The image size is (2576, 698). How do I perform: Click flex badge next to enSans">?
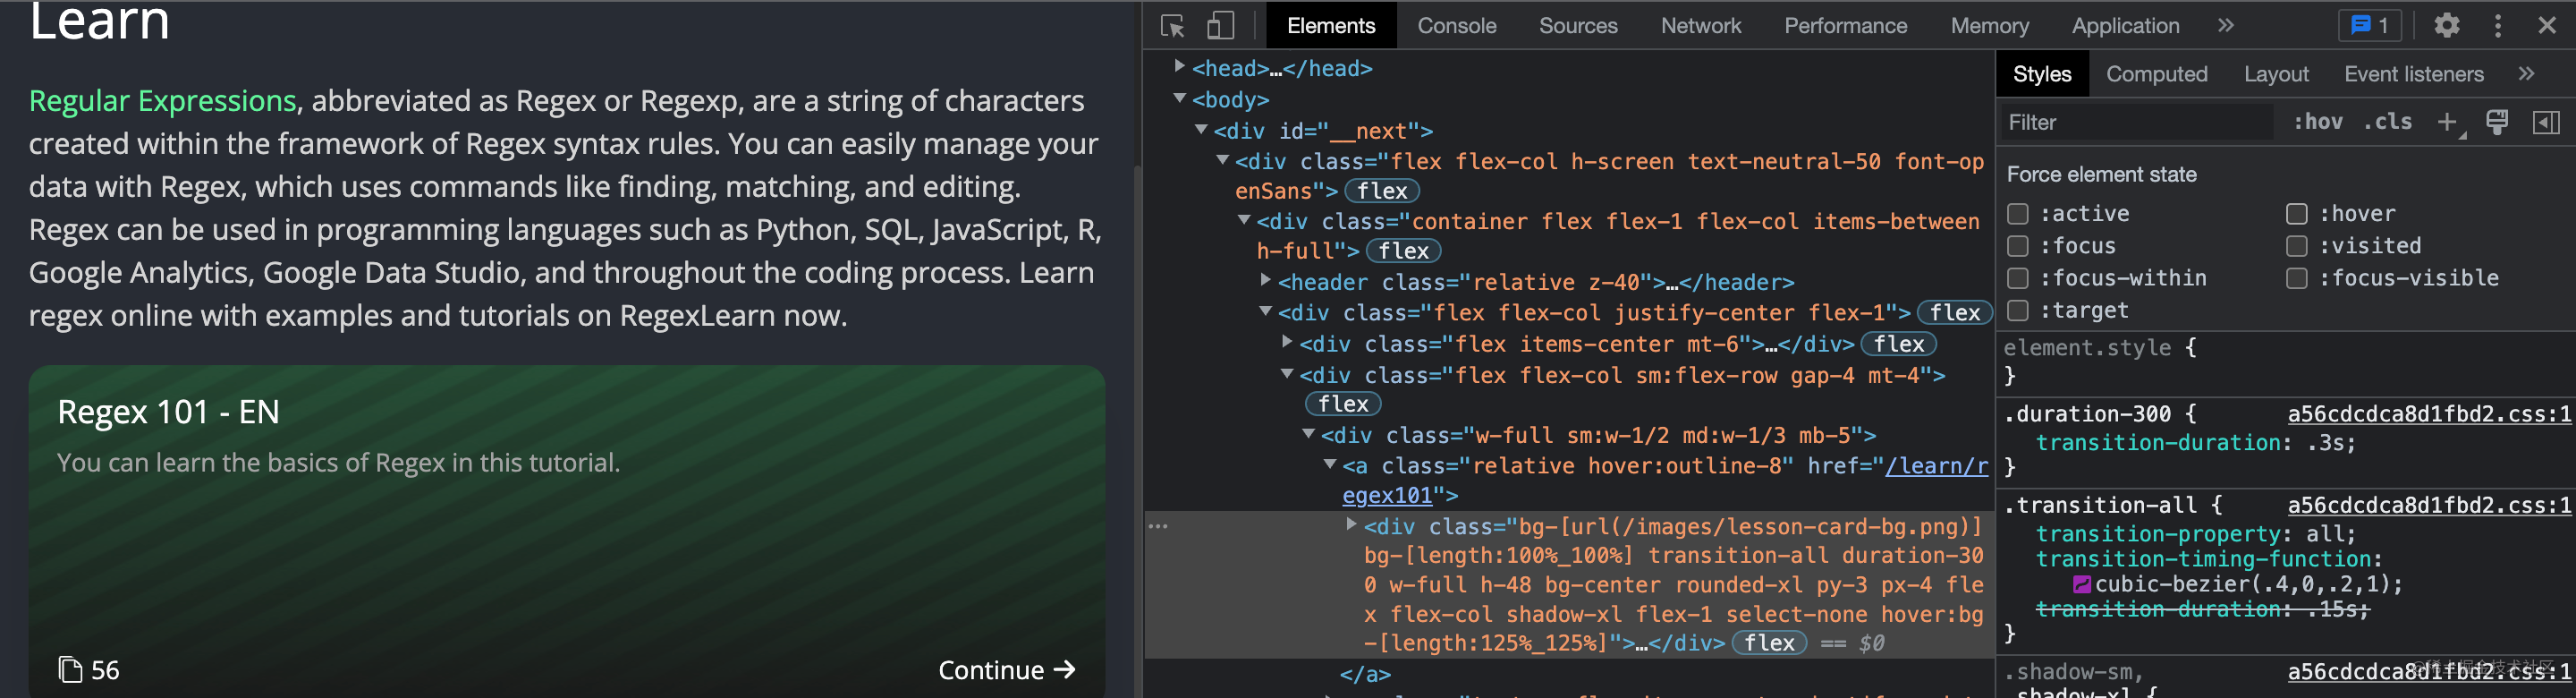coord(1382,191)
